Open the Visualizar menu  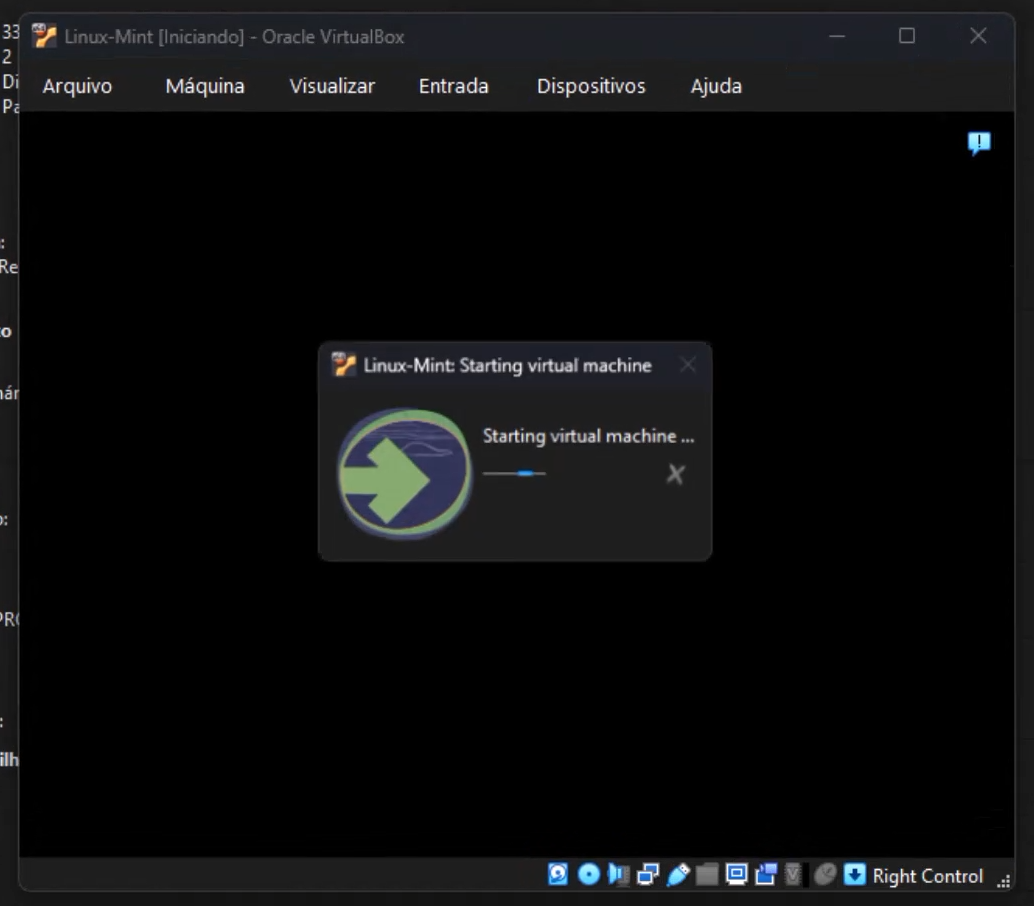point(332,86)
